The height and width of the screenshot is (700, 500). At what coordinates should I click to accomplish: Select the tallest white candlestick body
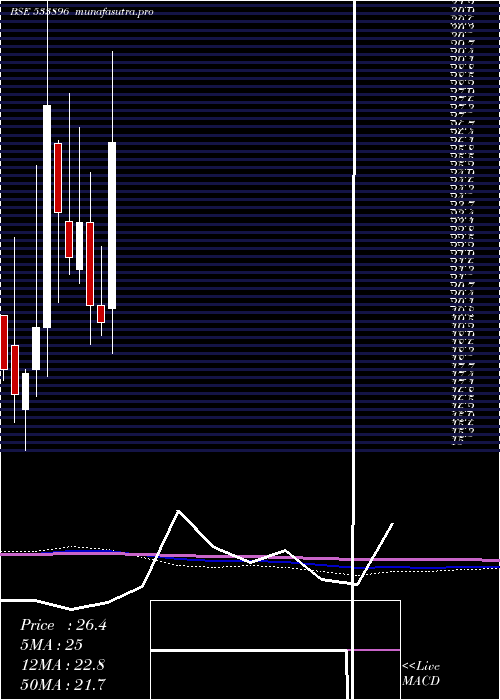point(47,217)
